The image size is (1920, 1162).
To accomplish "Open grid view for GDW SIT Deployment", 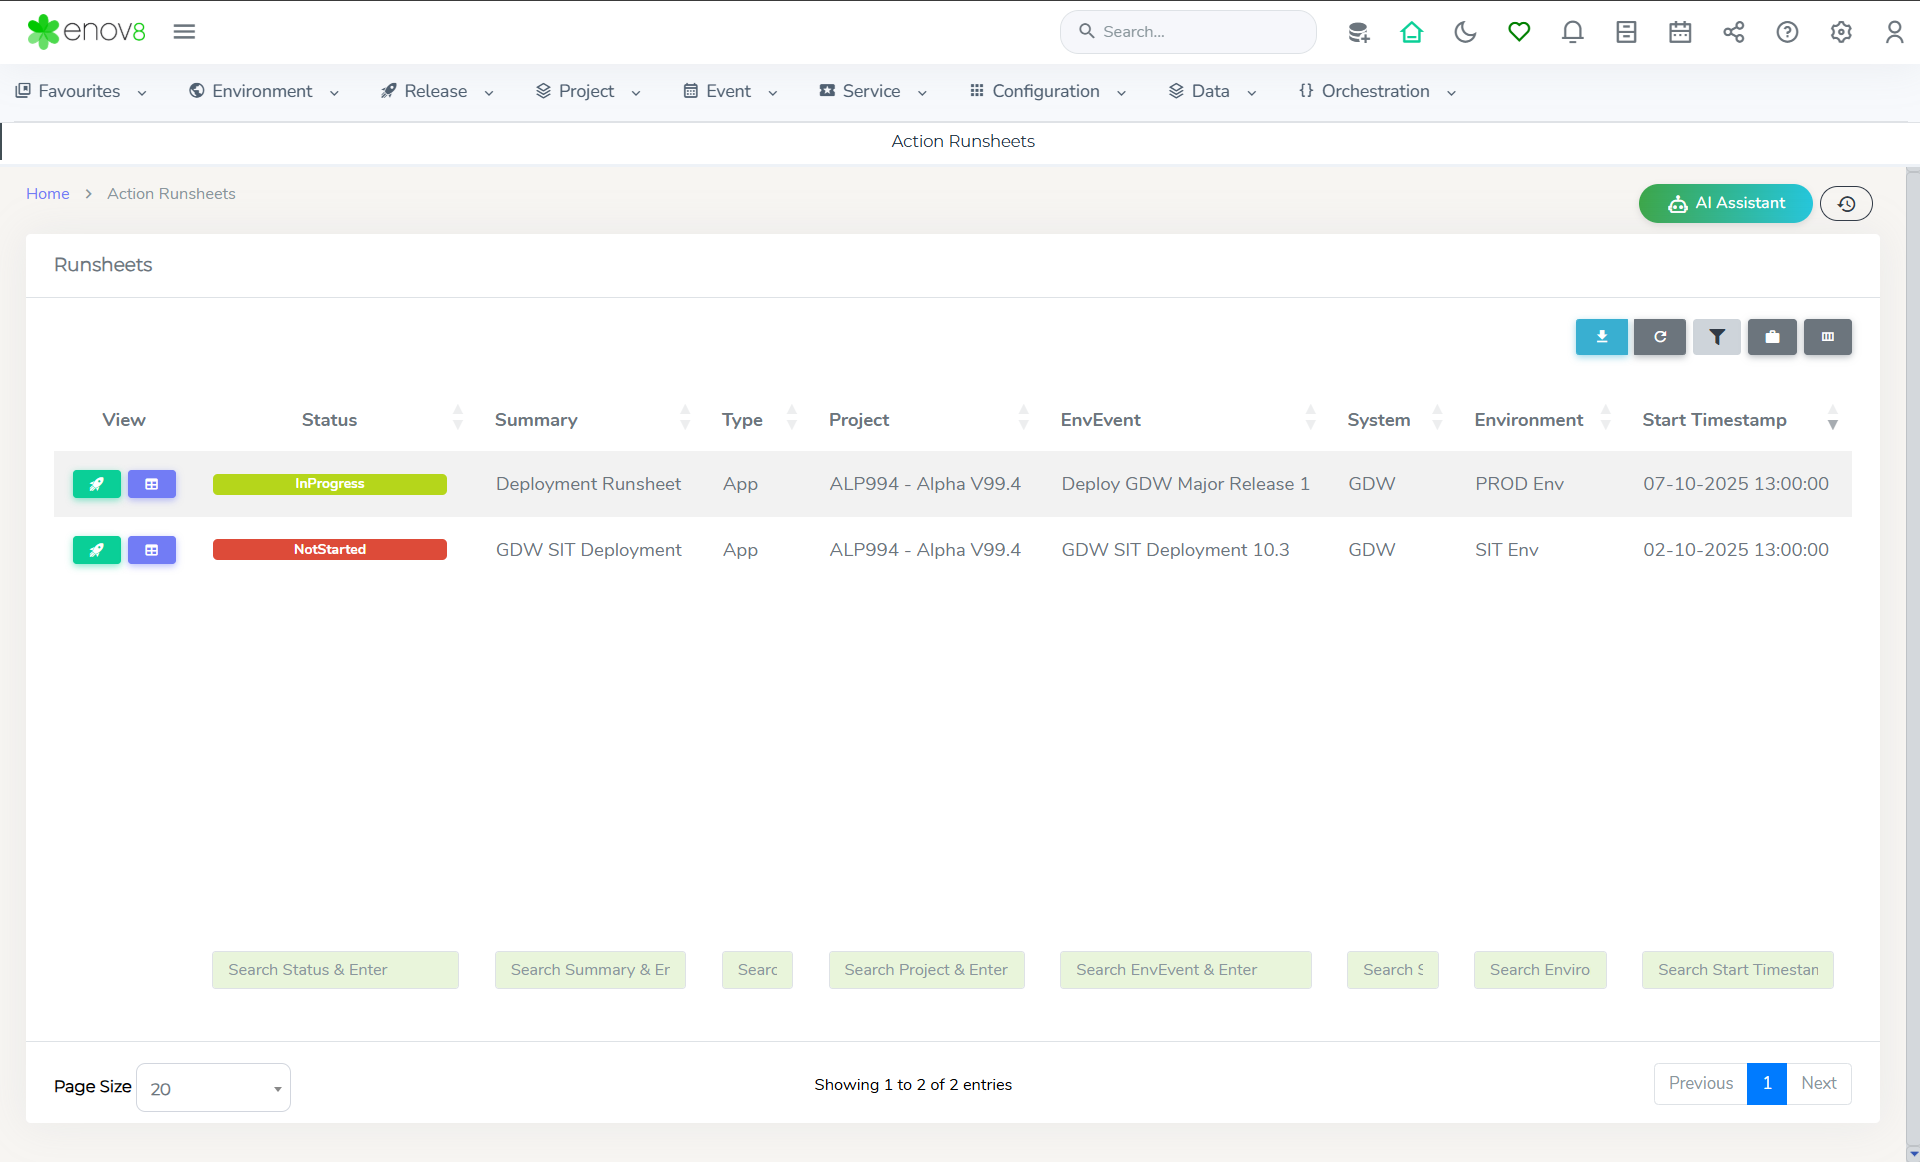I will 151,550.
